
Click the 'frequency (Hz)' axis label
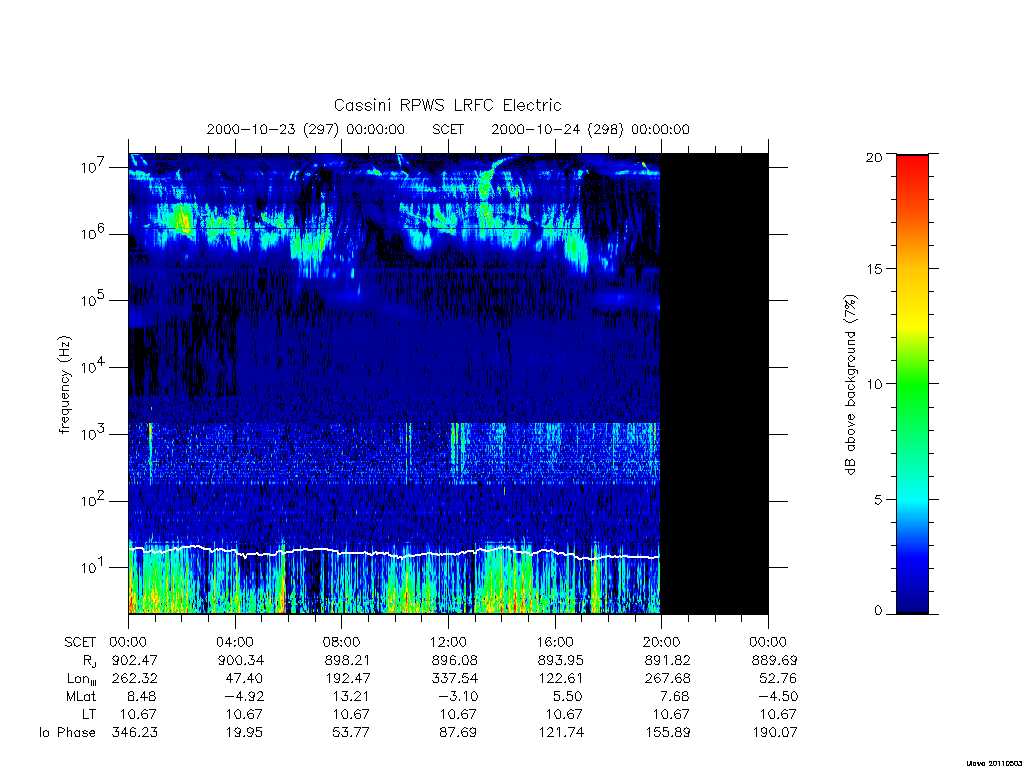tap(64, 385)
